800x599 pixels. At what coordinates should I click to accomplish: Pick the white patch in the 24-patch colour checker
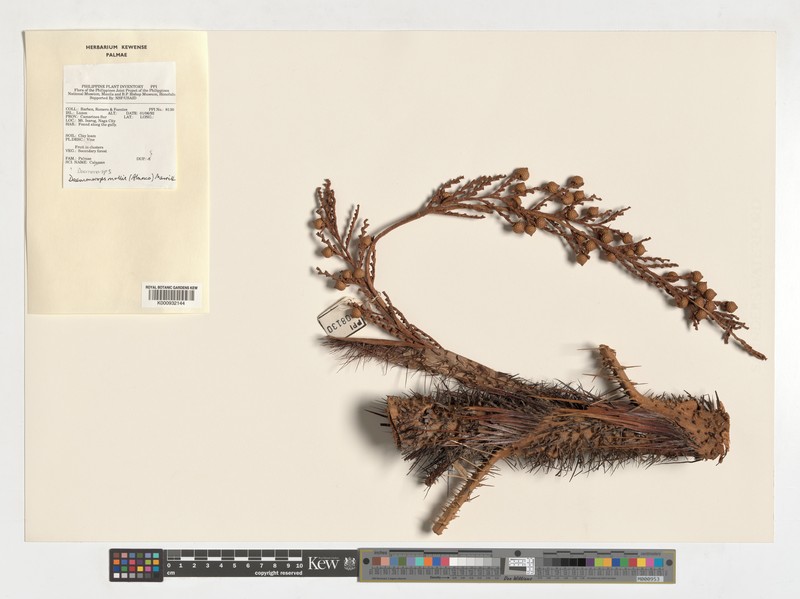click(117, 576)
